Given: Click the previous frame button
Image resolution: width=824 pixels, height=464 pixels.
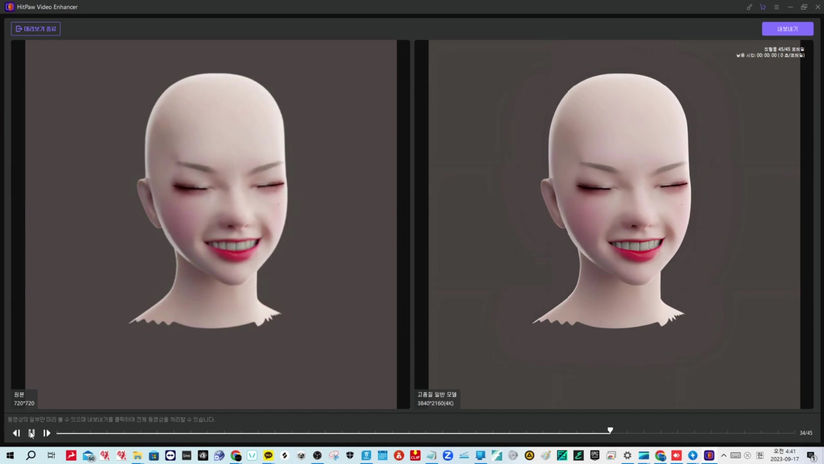Looking at the screenshot, I should pyautogui.click(x=16, y=433).
